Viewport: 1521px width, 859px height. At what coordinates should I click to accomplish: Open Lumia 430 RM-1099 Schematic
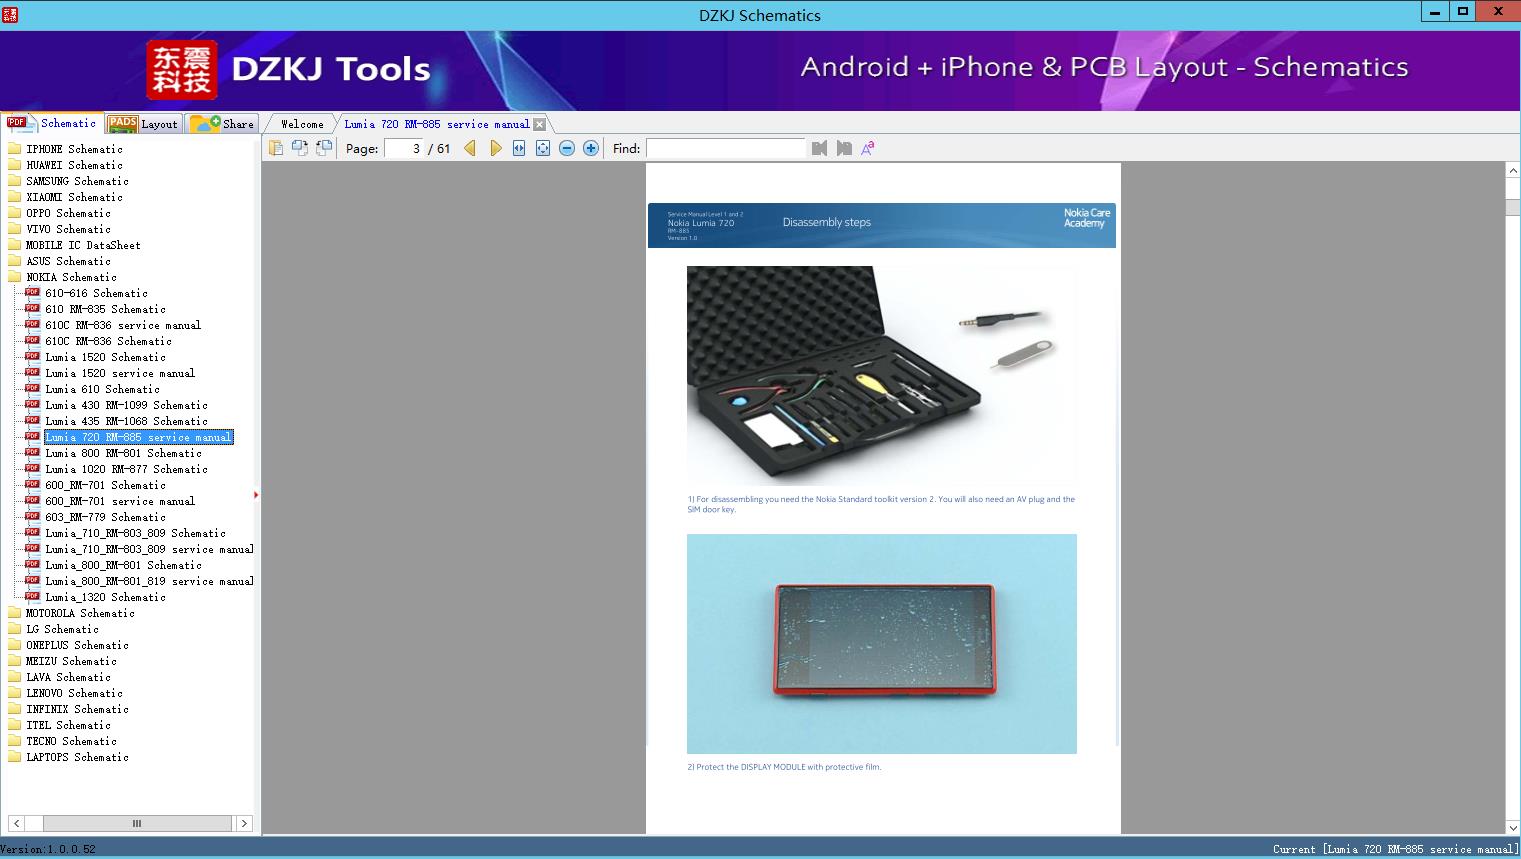[x=126, y=405]
